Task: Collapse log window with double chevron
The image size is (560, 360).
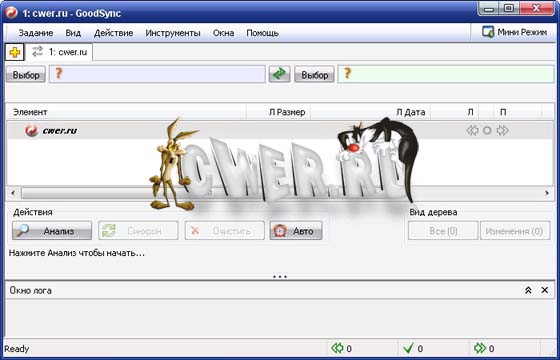Action: 528,290
